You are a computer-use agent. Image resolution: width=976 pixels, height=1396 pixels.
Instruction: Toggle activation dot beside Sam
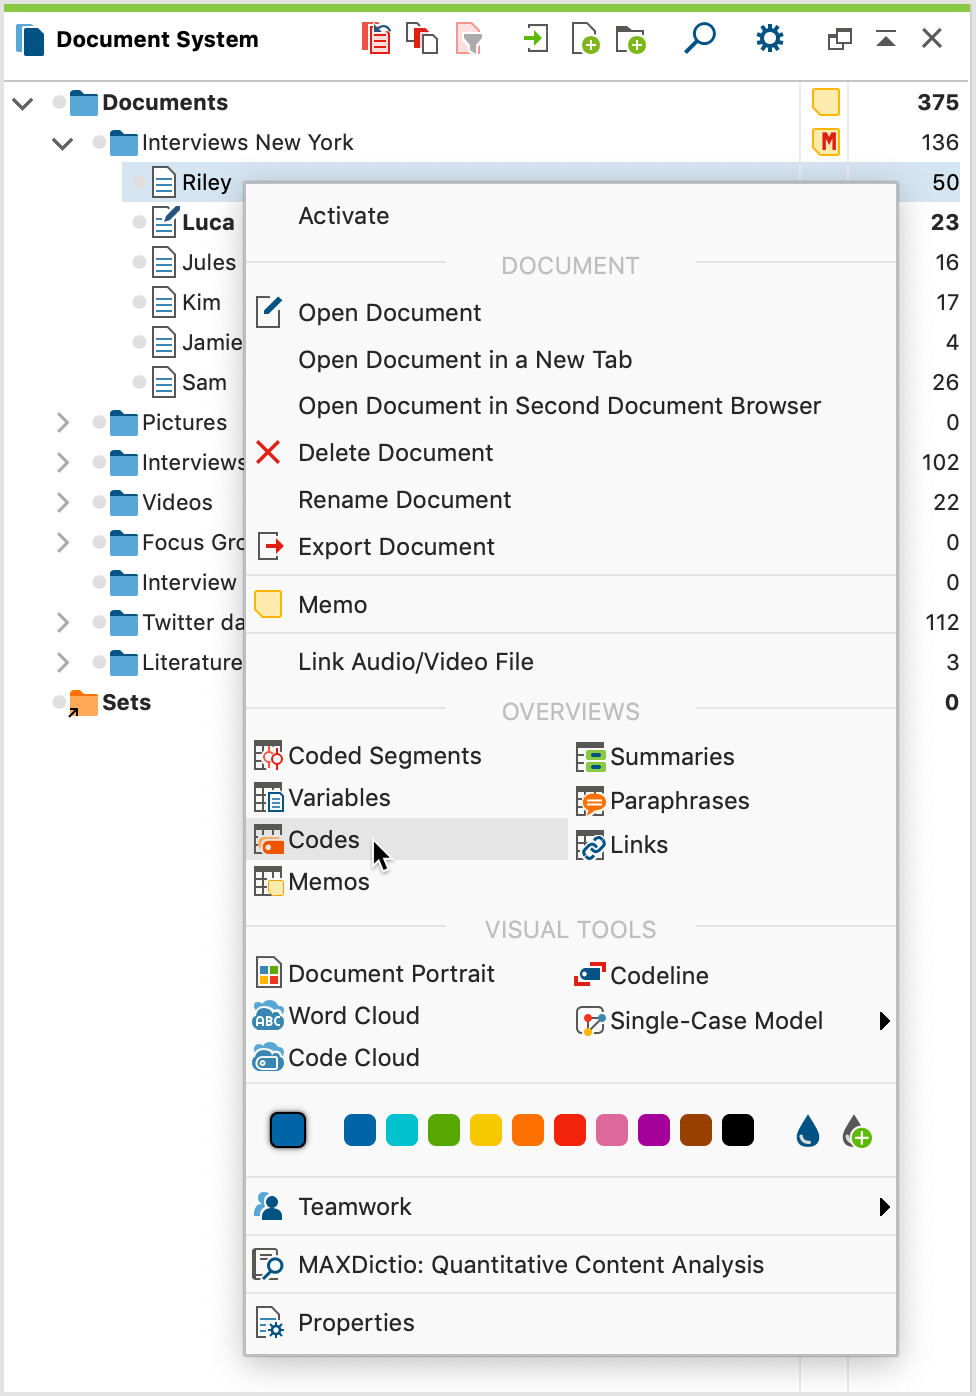coord(140,382)
